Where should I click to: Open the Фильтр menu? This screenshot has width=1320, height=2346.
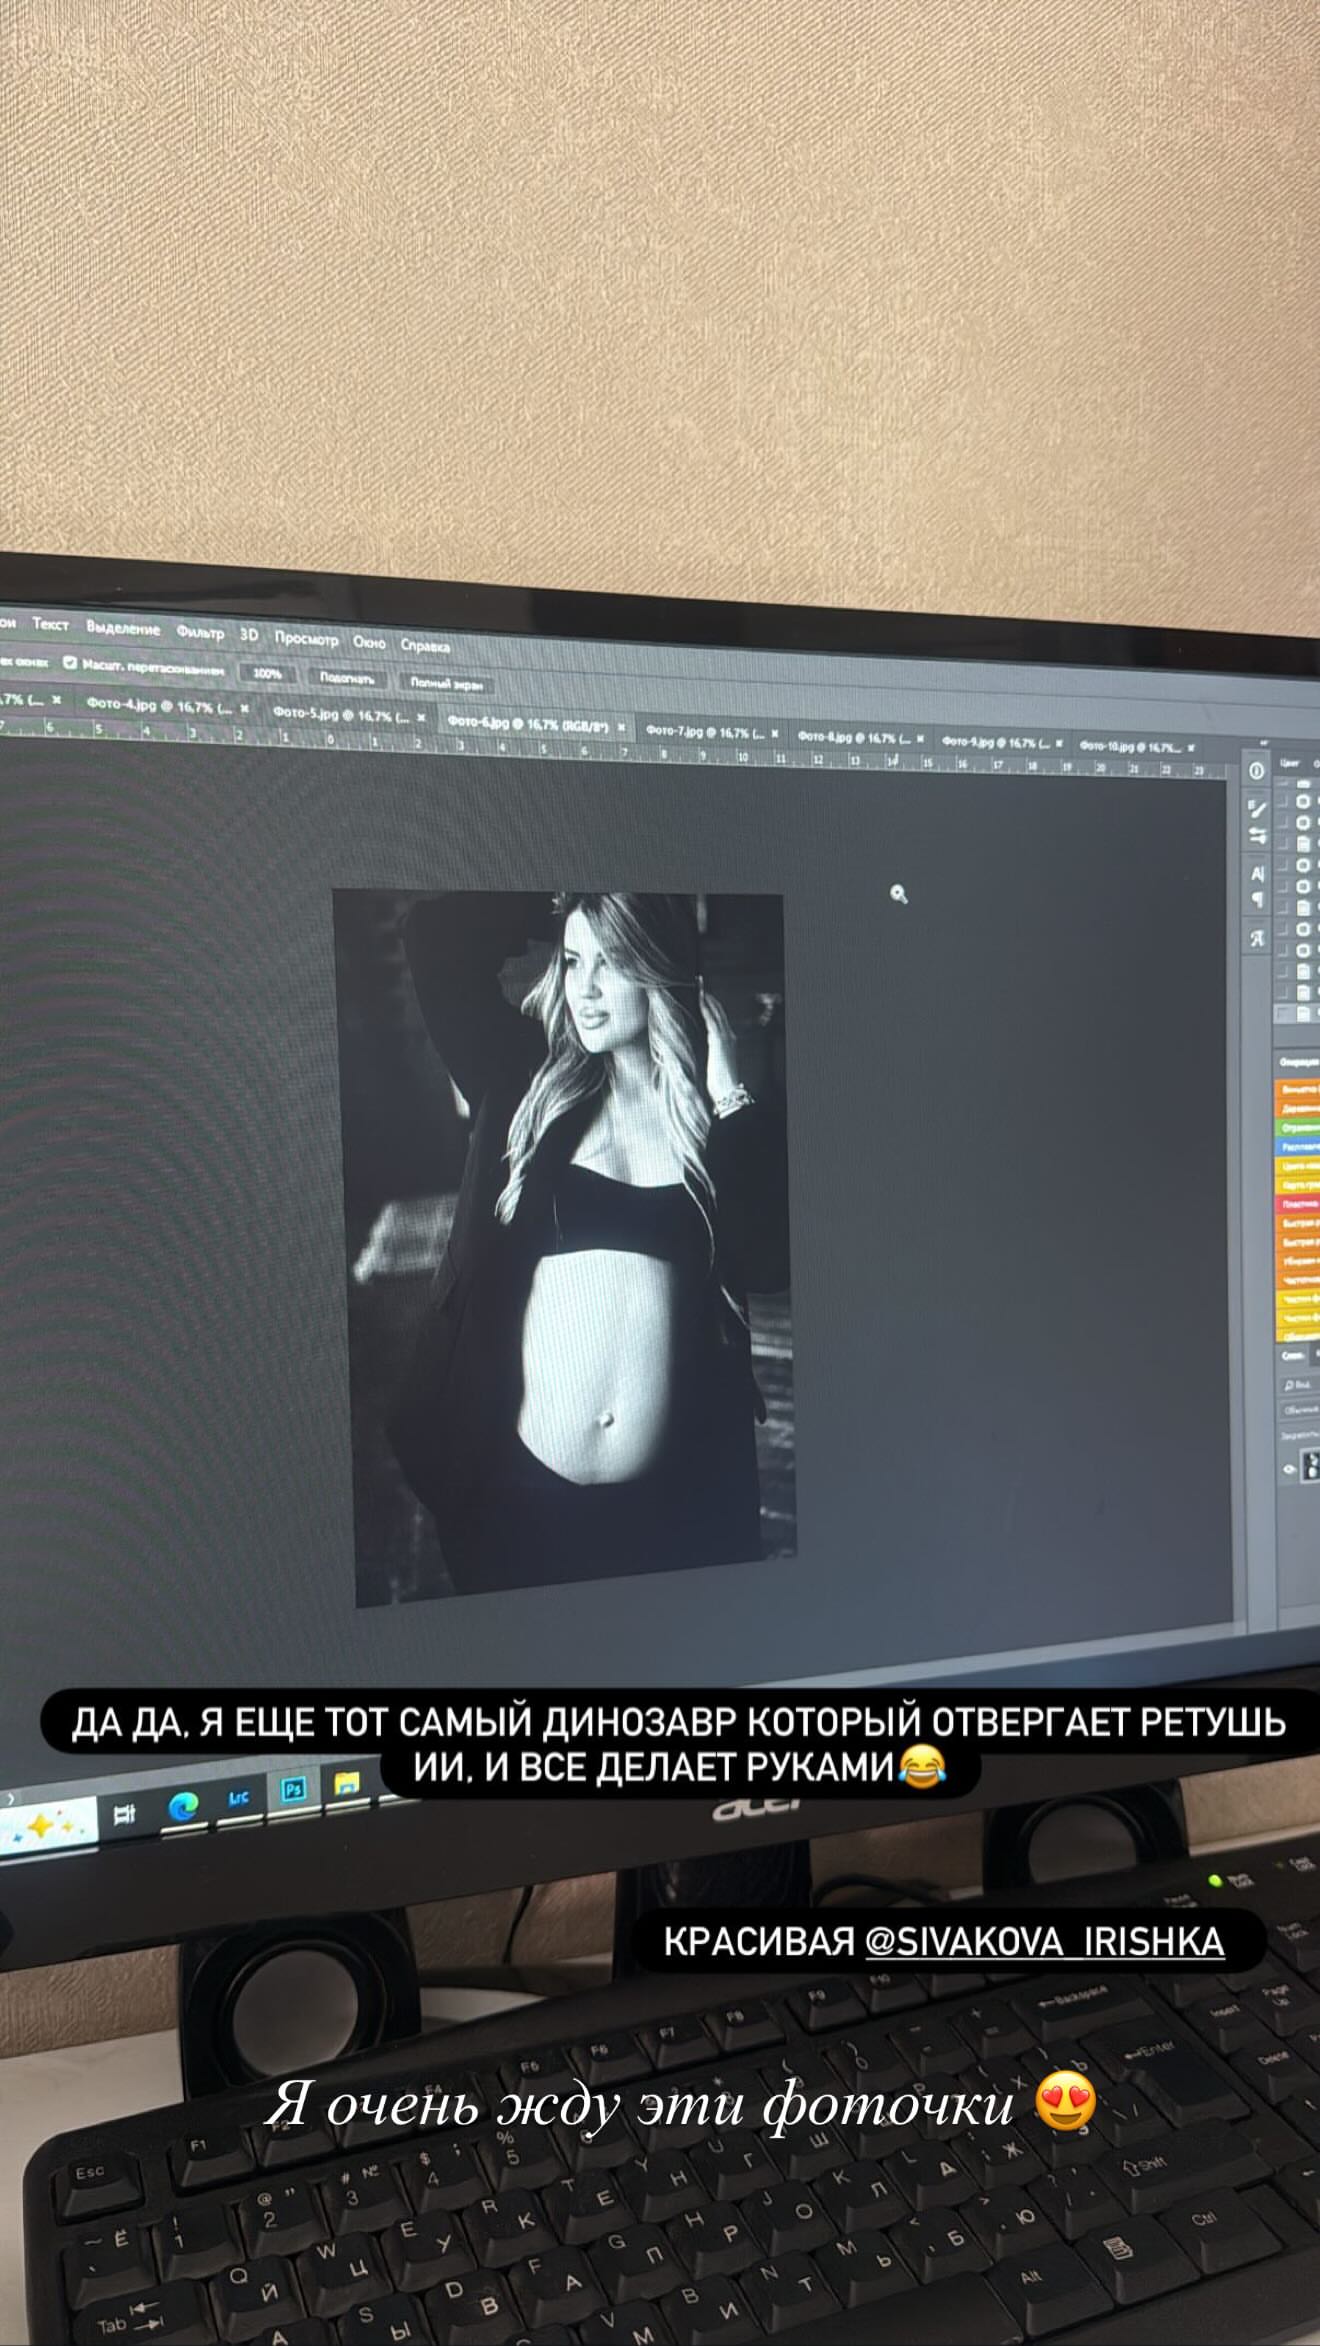point(200,632)
